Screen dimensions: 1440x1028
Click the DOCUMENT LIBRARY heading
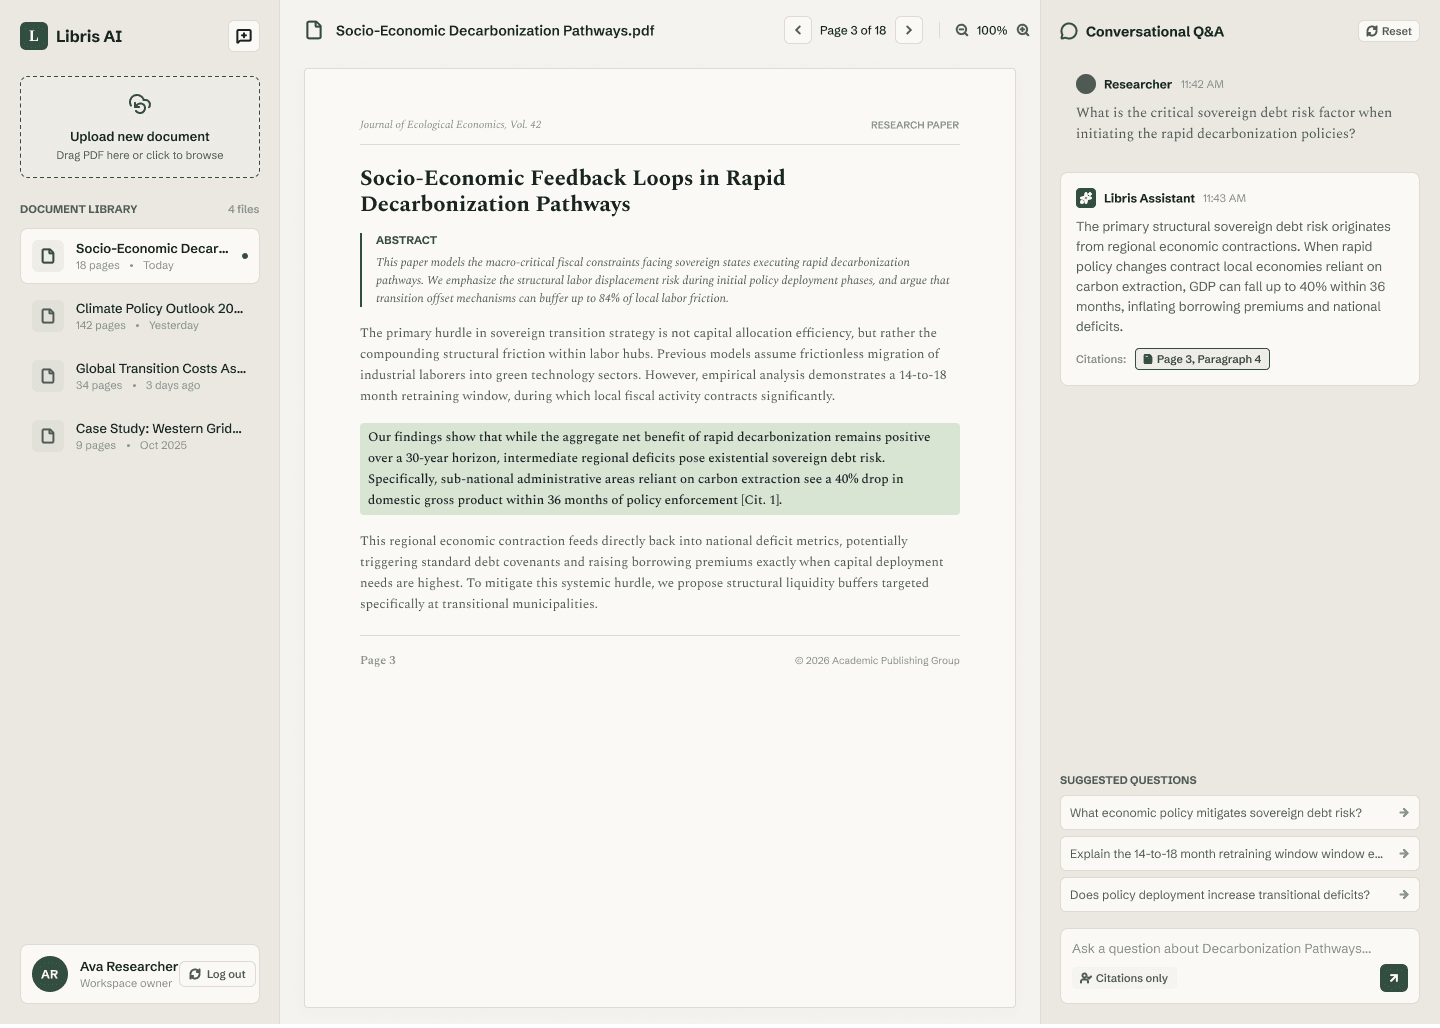79,209
